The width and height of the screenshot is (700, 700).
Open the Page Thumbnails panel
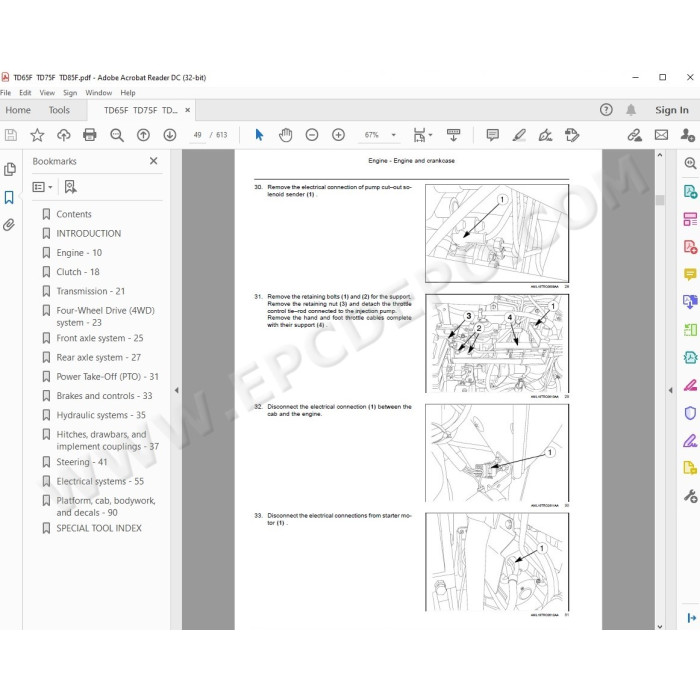pos(9,169)
